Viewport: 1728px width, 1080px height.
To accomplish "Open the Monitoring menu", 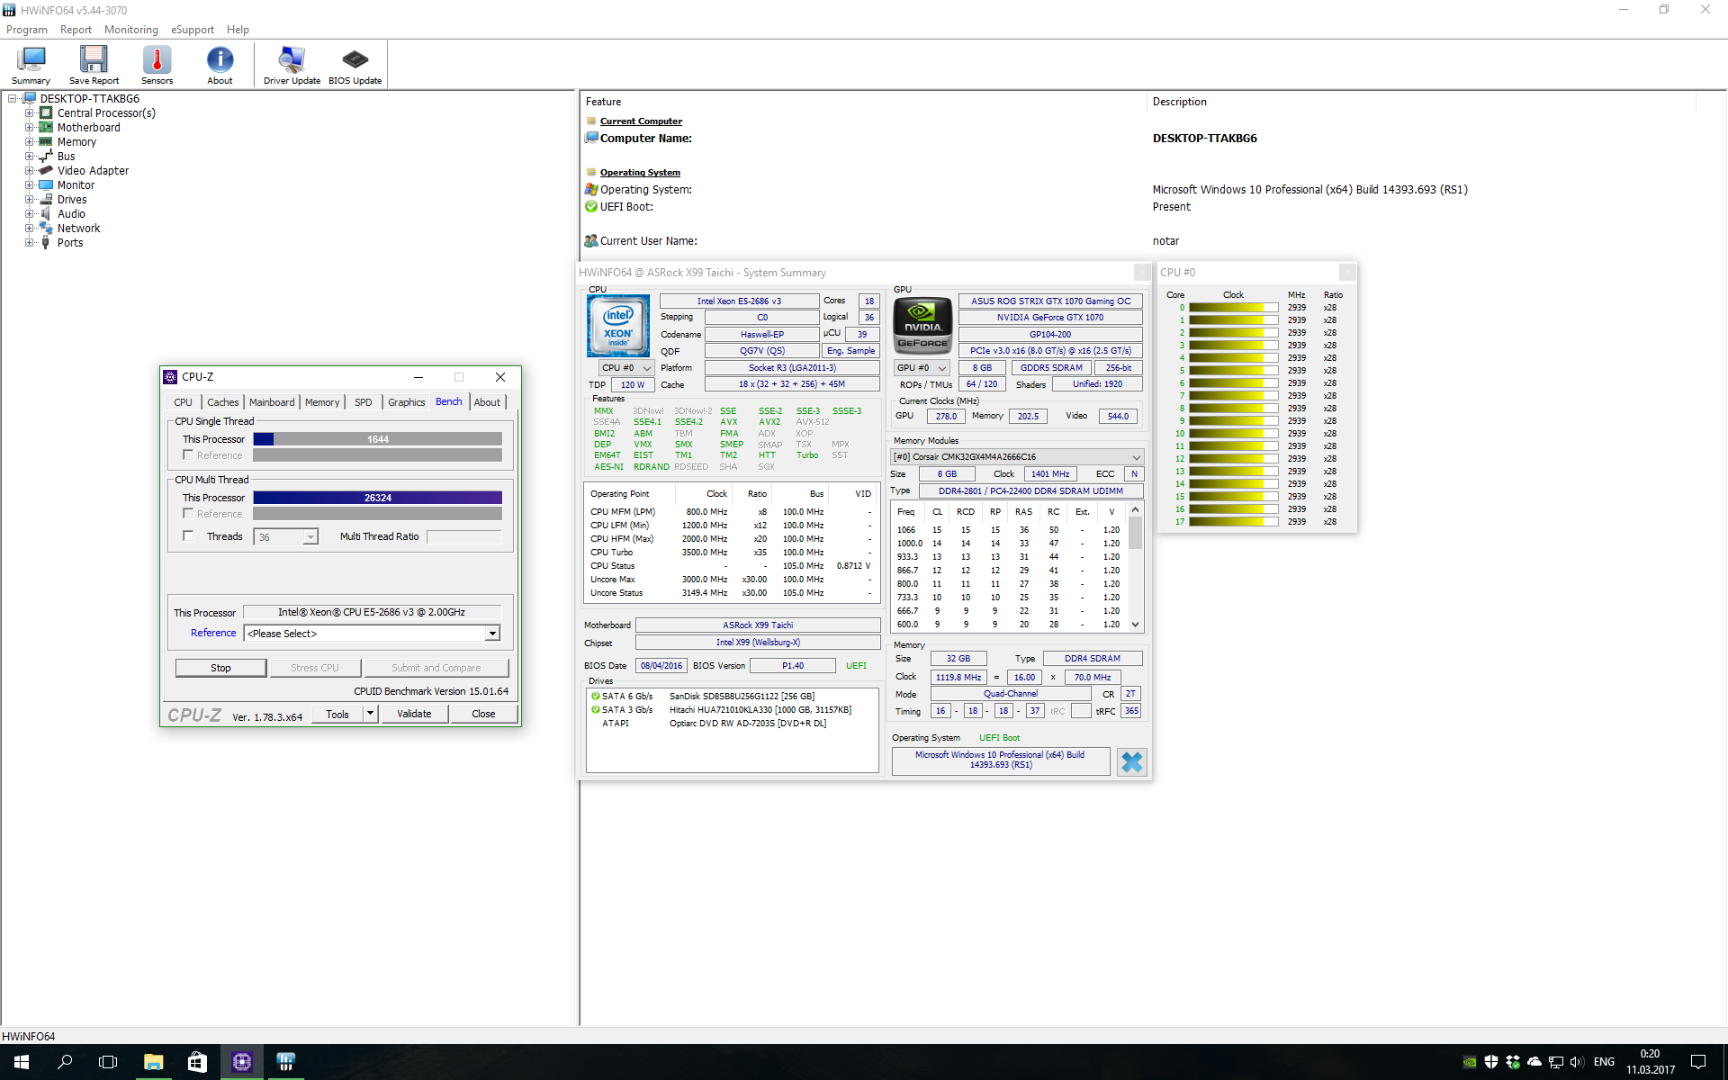I will pyautogui.click(x=131, y=29).
